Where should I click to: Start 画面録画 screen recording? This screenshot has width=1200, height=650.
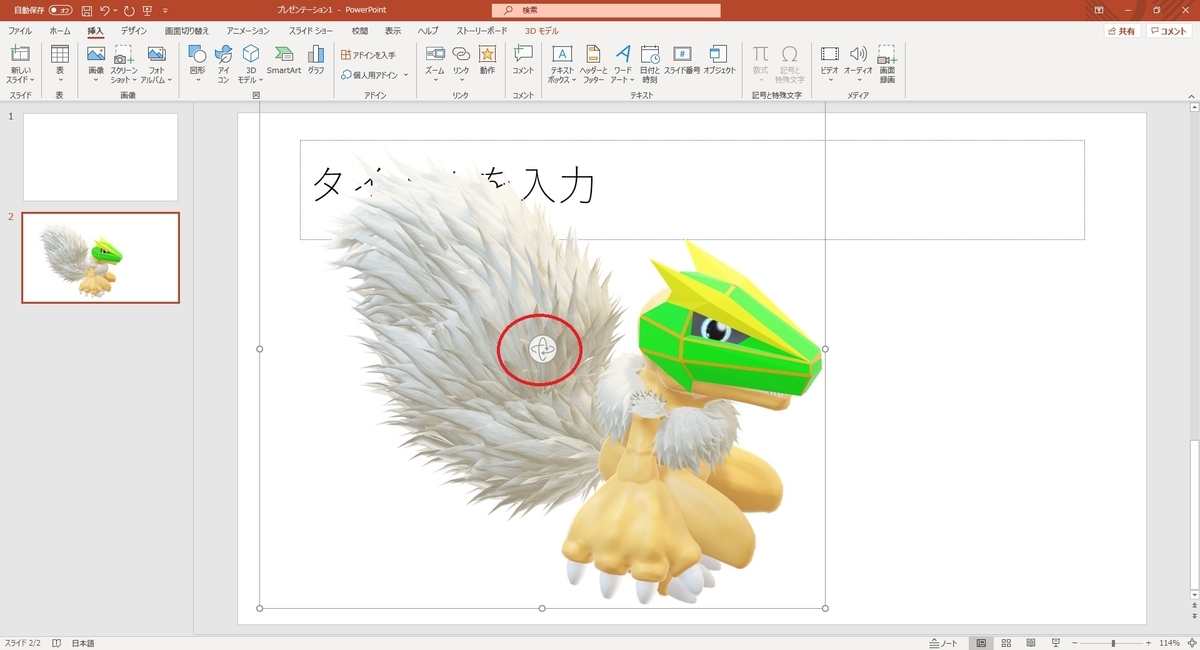(887, 65)
